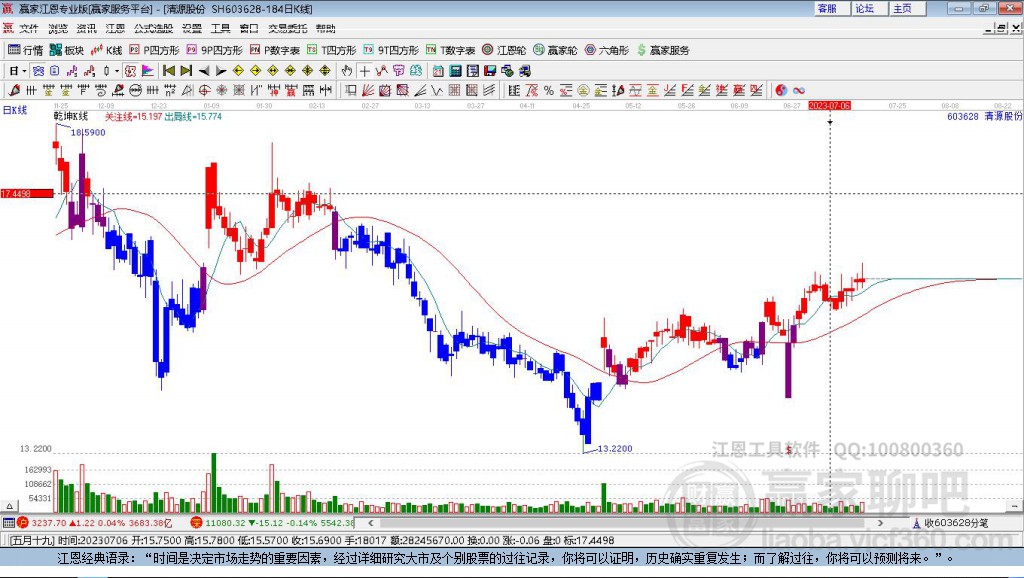Screen dimensions: 1024x578
Task: Jump to last bar with green skip-forward icon
Action: (186, 71)
